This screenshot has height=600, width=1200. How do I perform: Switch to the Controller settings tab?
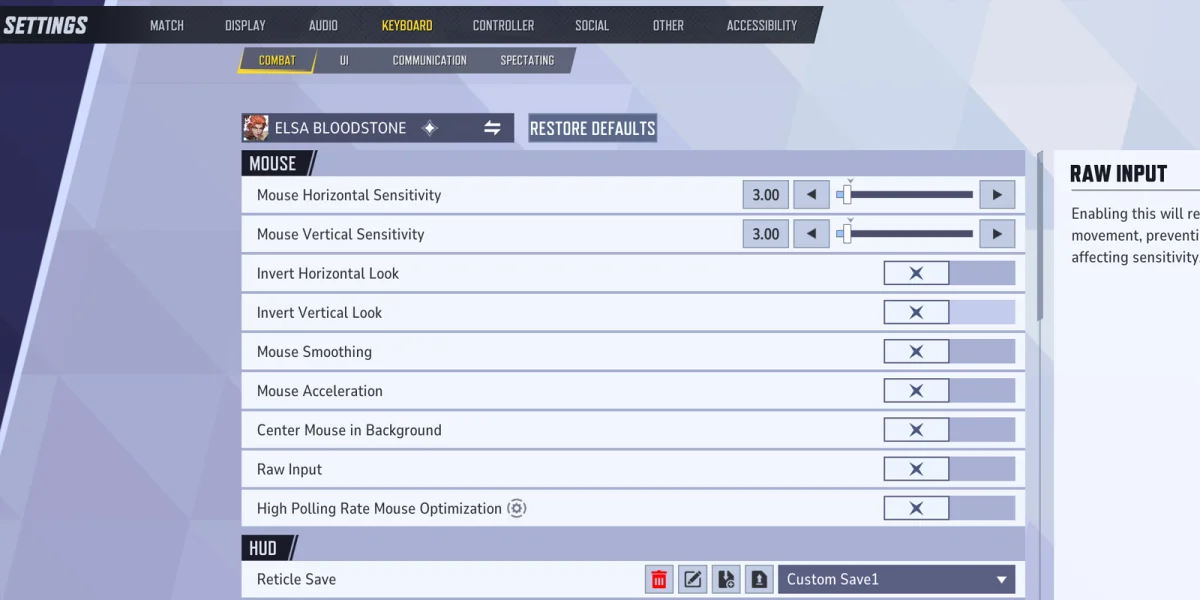[503, 25]
